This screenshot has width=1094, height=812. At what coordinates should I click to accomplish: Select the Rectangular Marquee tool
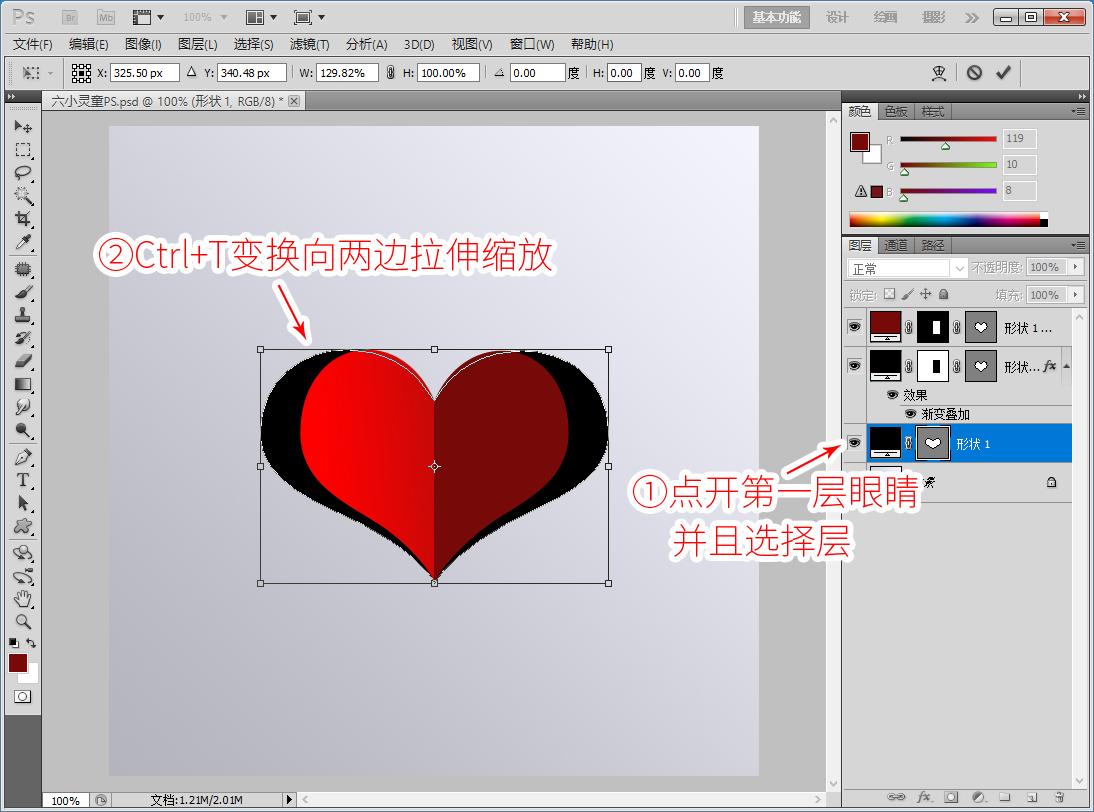click(x=22, y=150)
